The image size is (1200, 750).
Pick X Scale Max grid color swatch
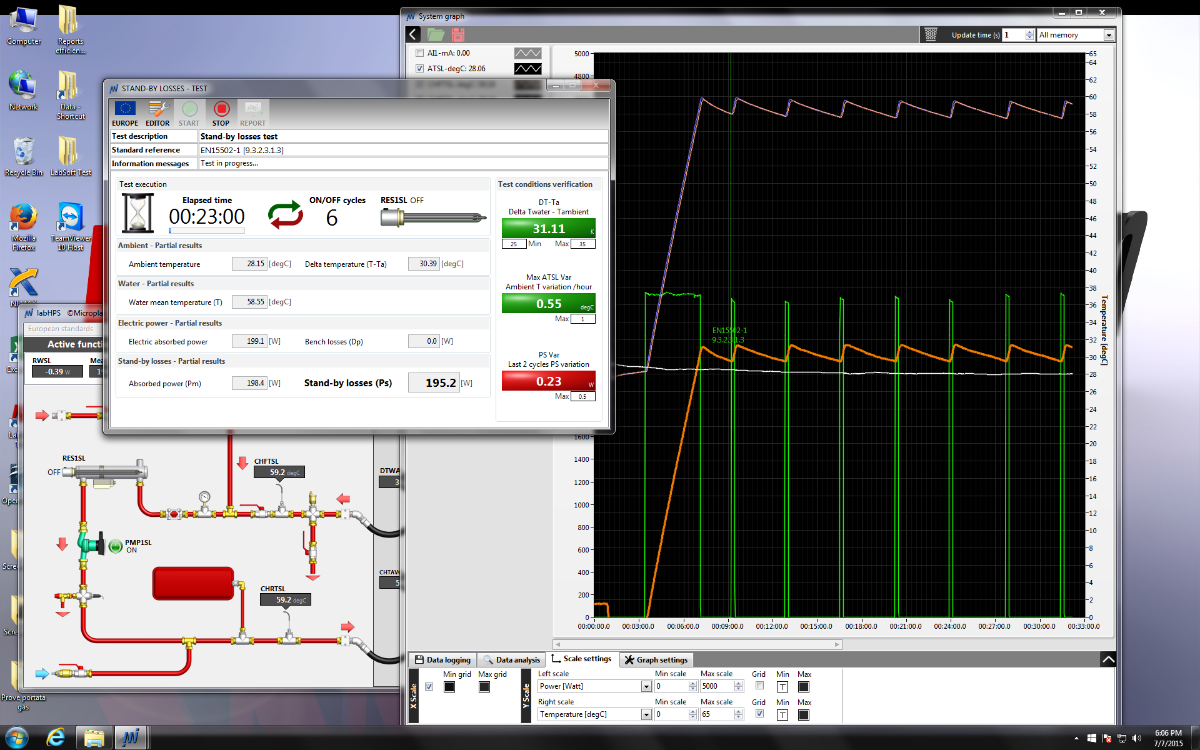[x=485, y=687]
